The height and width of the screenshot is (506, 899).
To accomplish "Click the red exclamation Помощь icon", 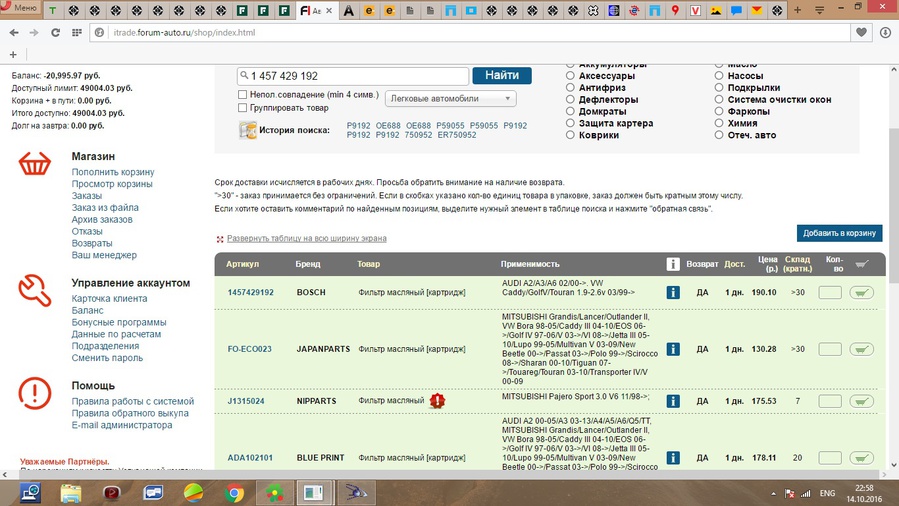I will pyautogui.click(x=35, y=393).
